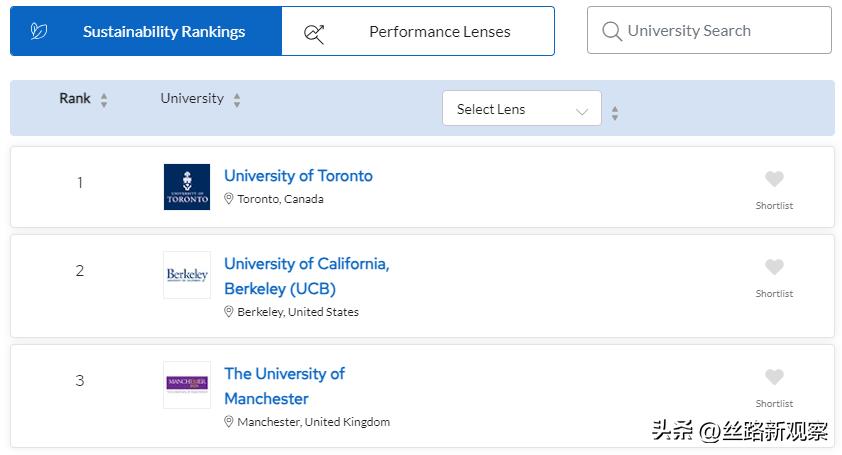842x455 pixels.
Task: Open the University of Toronto link
Action: [x=298, y=176]
